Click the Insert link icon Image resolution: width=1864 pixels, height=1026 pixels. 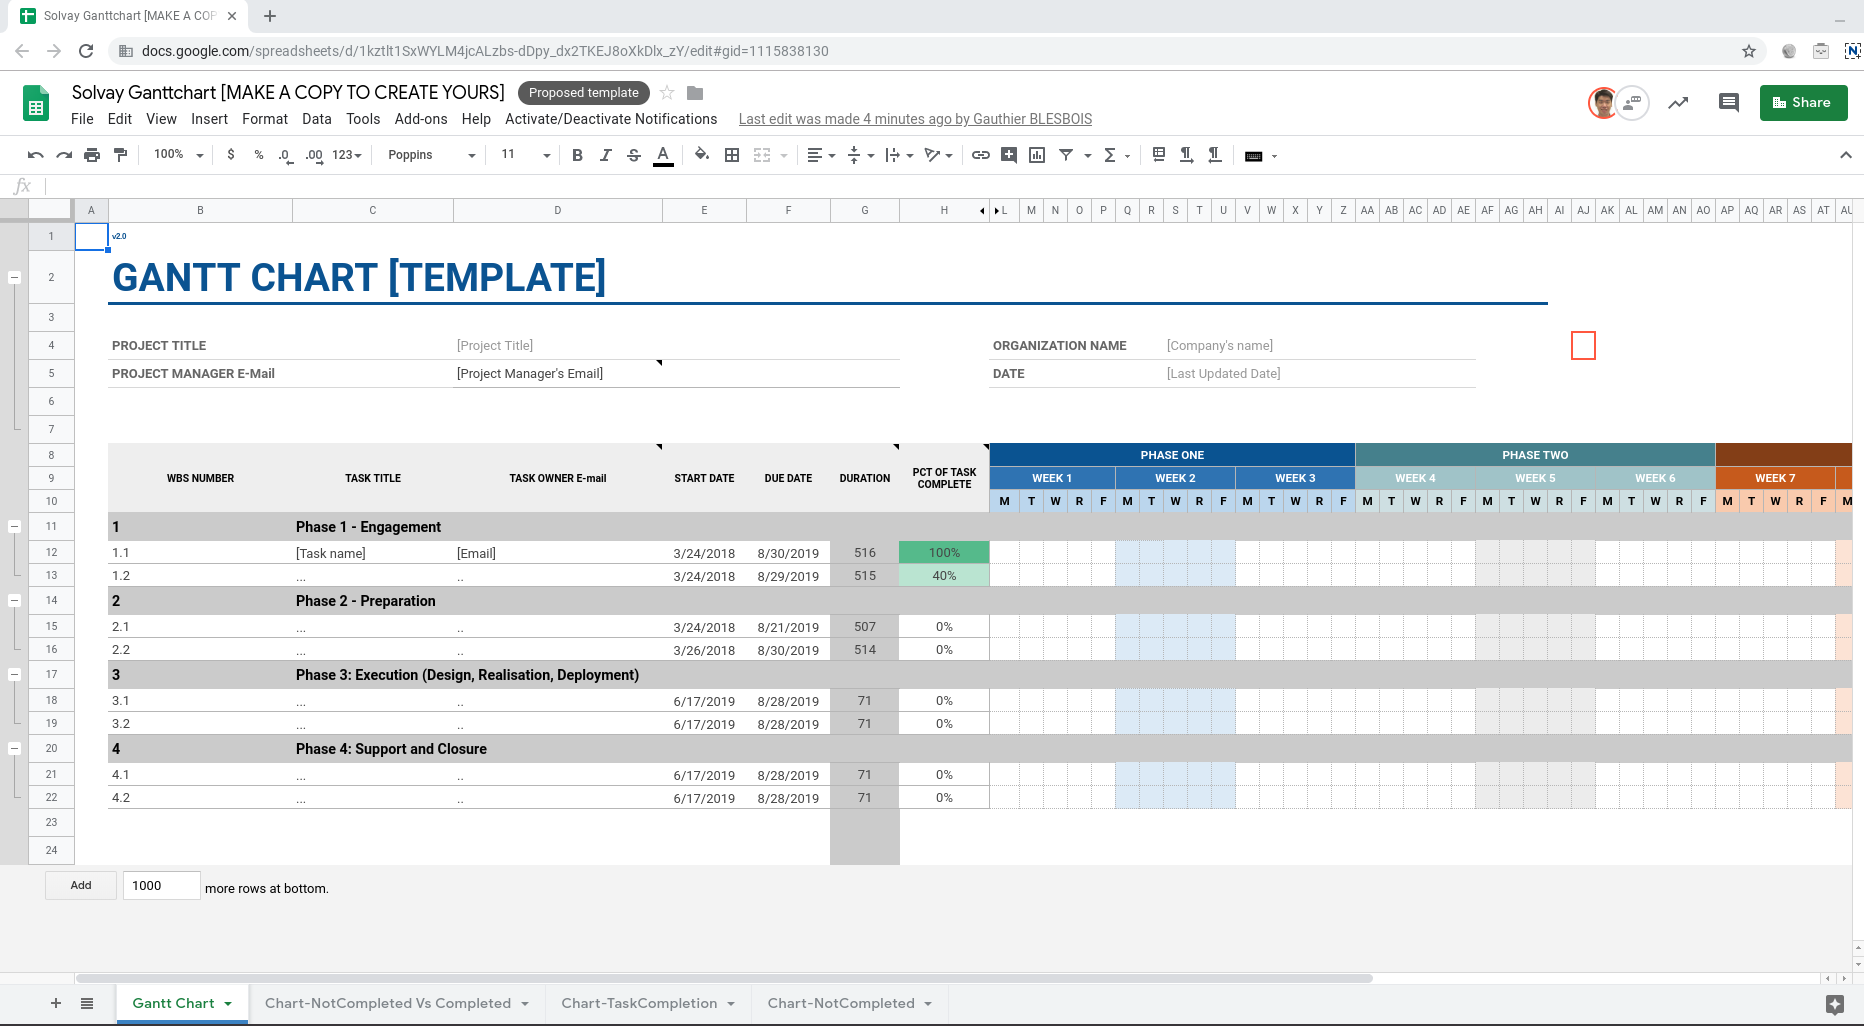coord(981,155)
